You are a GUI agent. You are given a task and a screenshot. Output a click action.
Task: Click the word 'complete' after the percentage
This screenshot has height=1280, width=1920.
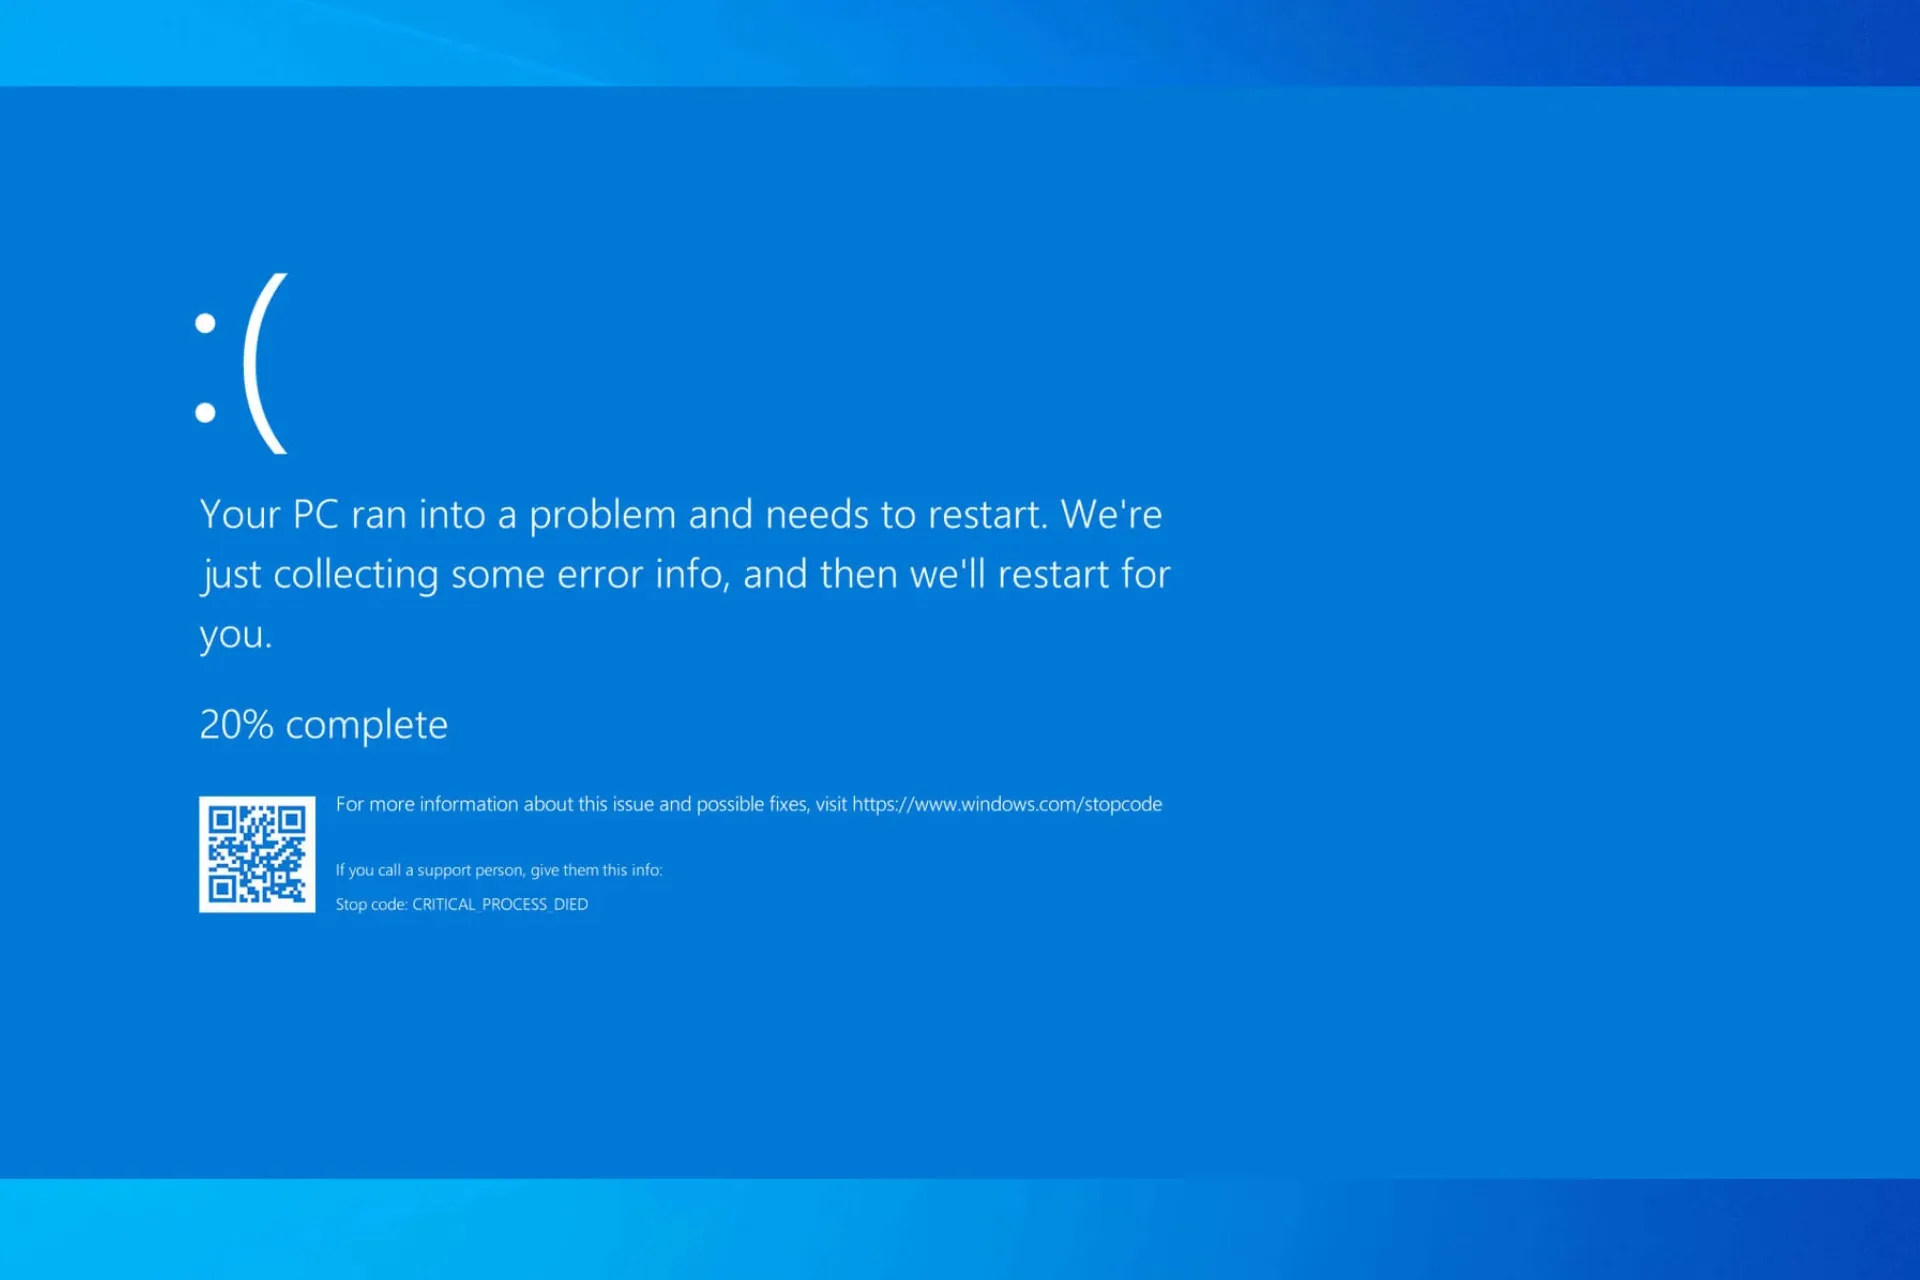tap(366, 725)
